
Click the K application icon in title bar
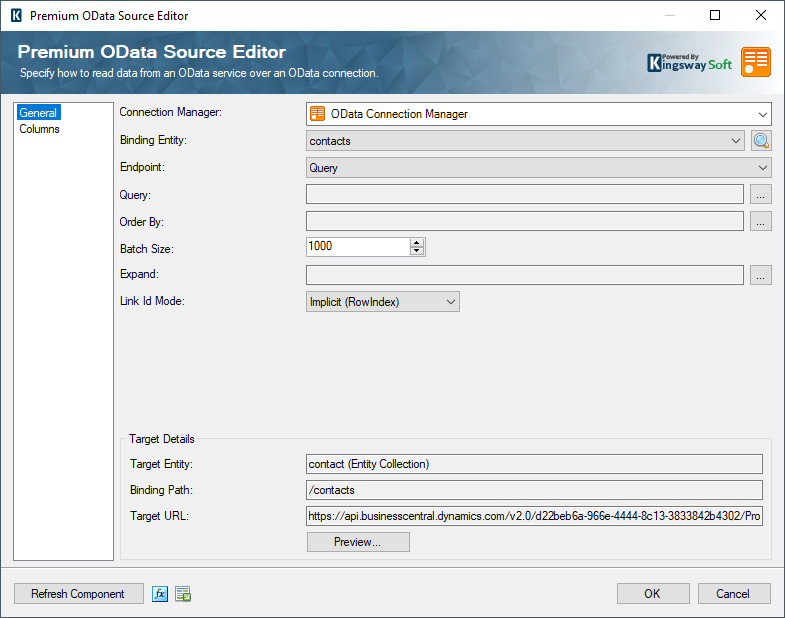pyautogui.click(x=15, y=15)
